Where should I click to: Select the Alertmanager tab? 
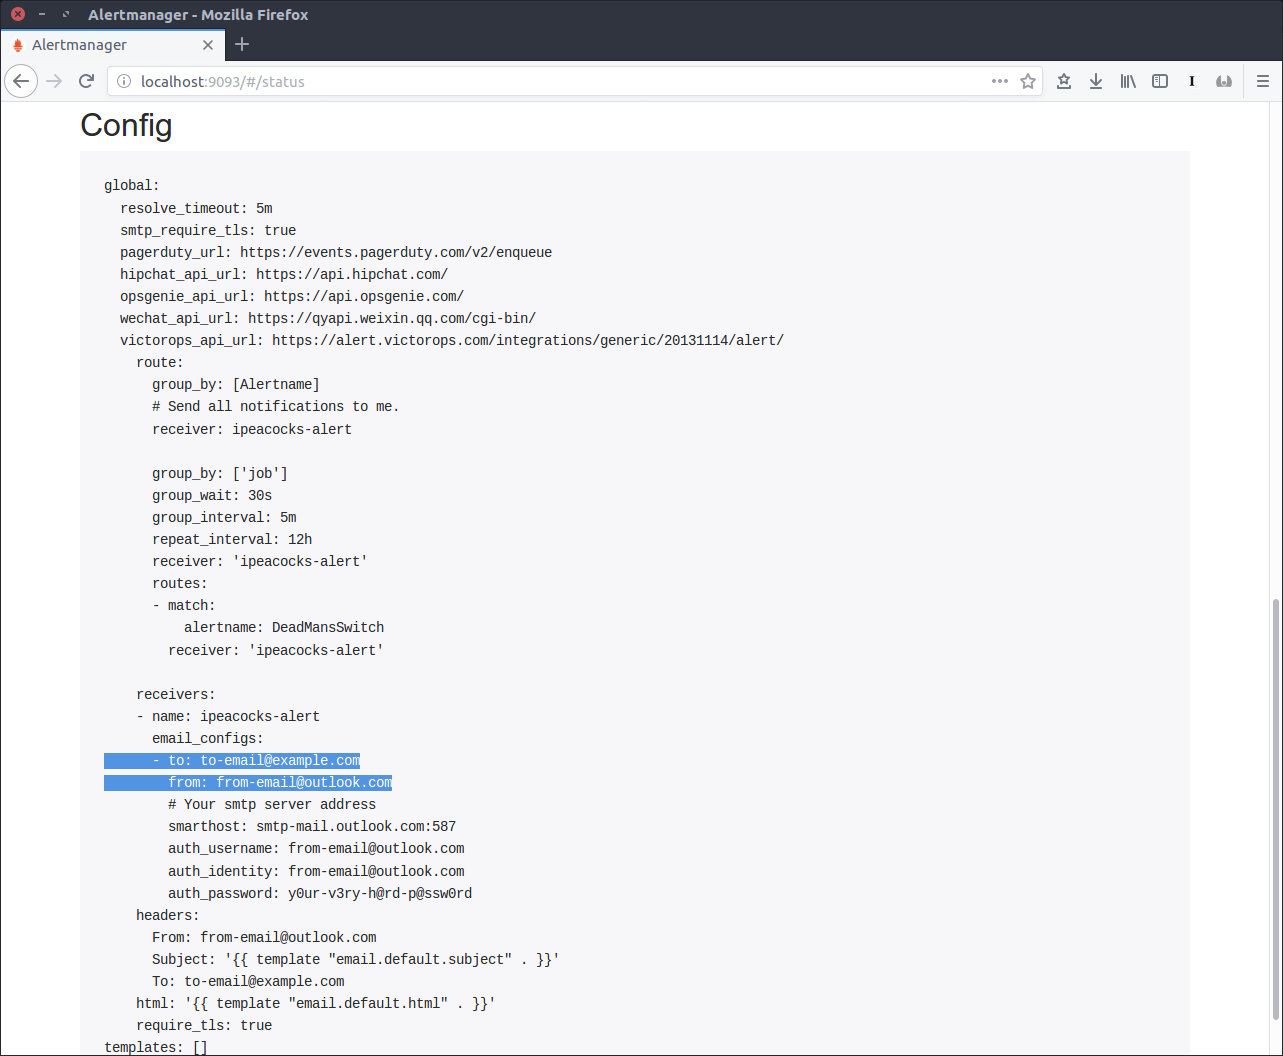click(113, 45)
